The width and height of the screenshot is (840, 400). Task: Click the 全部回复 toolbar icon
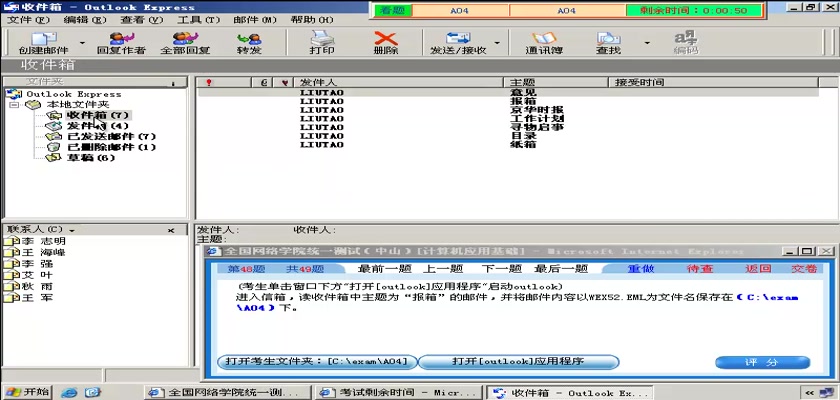[185, 43]
